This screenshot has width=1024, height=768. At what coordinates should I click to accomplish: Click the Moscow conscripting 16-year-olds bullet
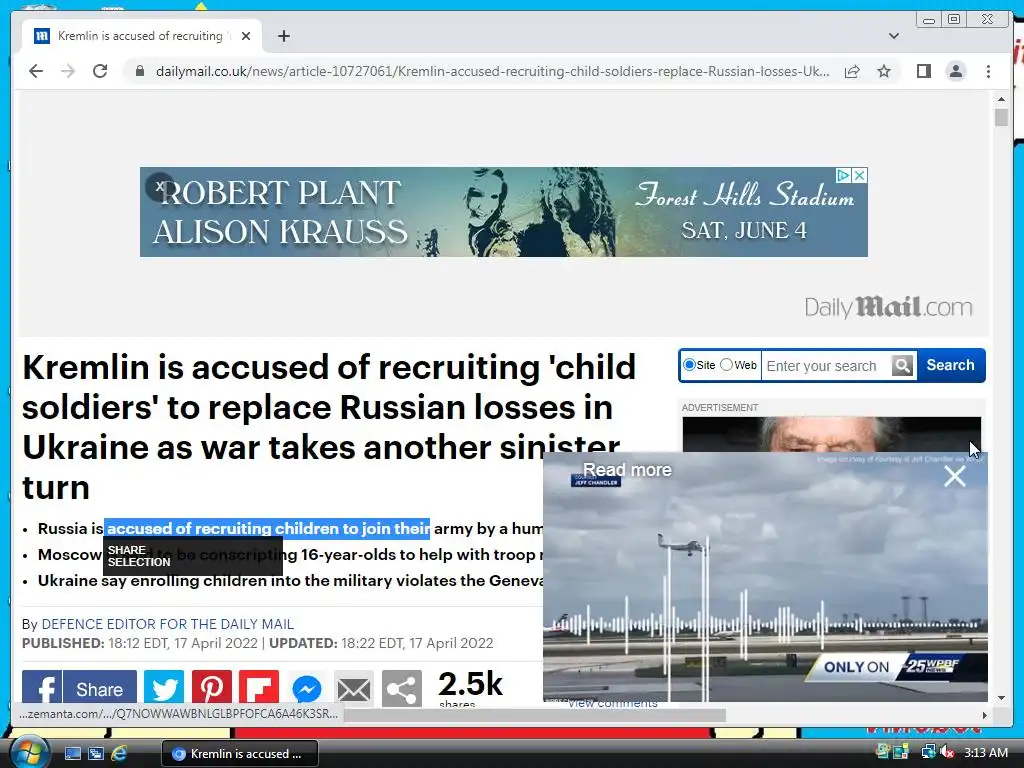(x=291, y=554)
